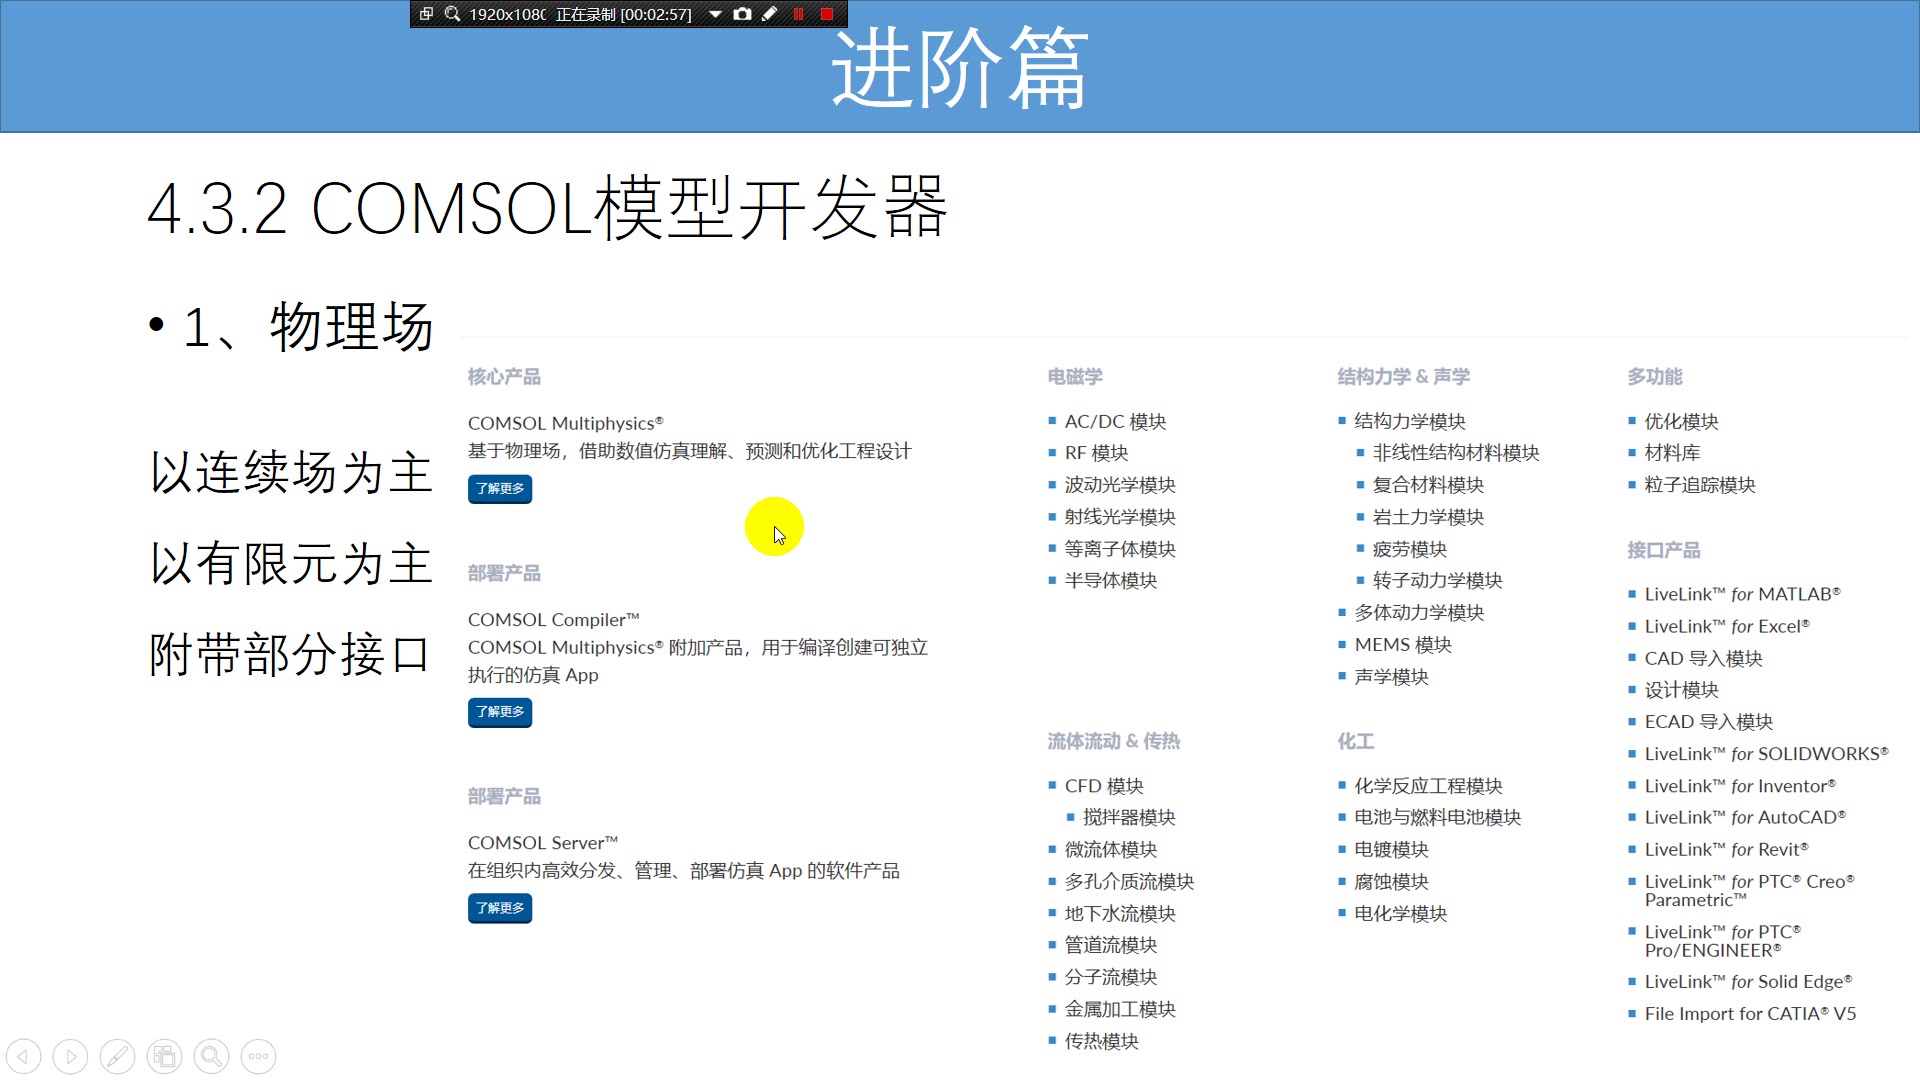1920x1080 pixels.
Task: Click 搅拌器模块 link
Action: pyautogui.click(x=1129, y=817)
